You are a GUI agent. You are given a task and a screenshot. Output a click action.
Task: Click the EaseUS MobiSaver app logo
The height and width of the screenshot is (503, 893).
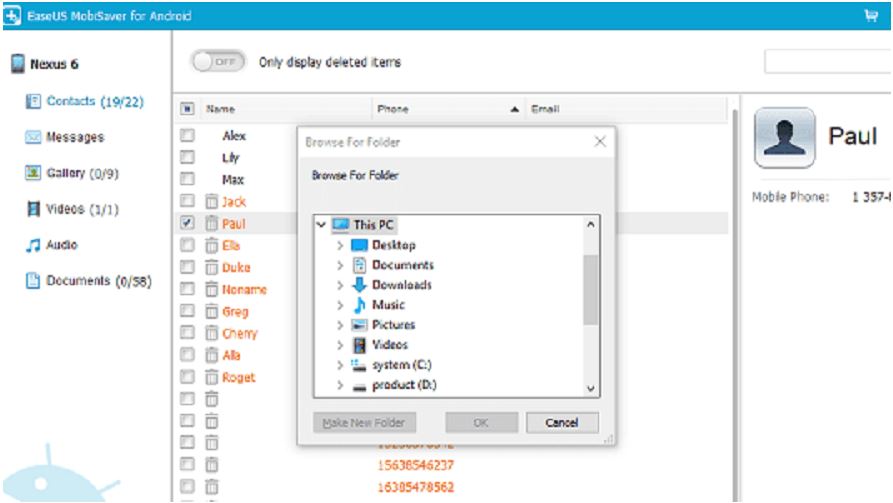[12, 16]
